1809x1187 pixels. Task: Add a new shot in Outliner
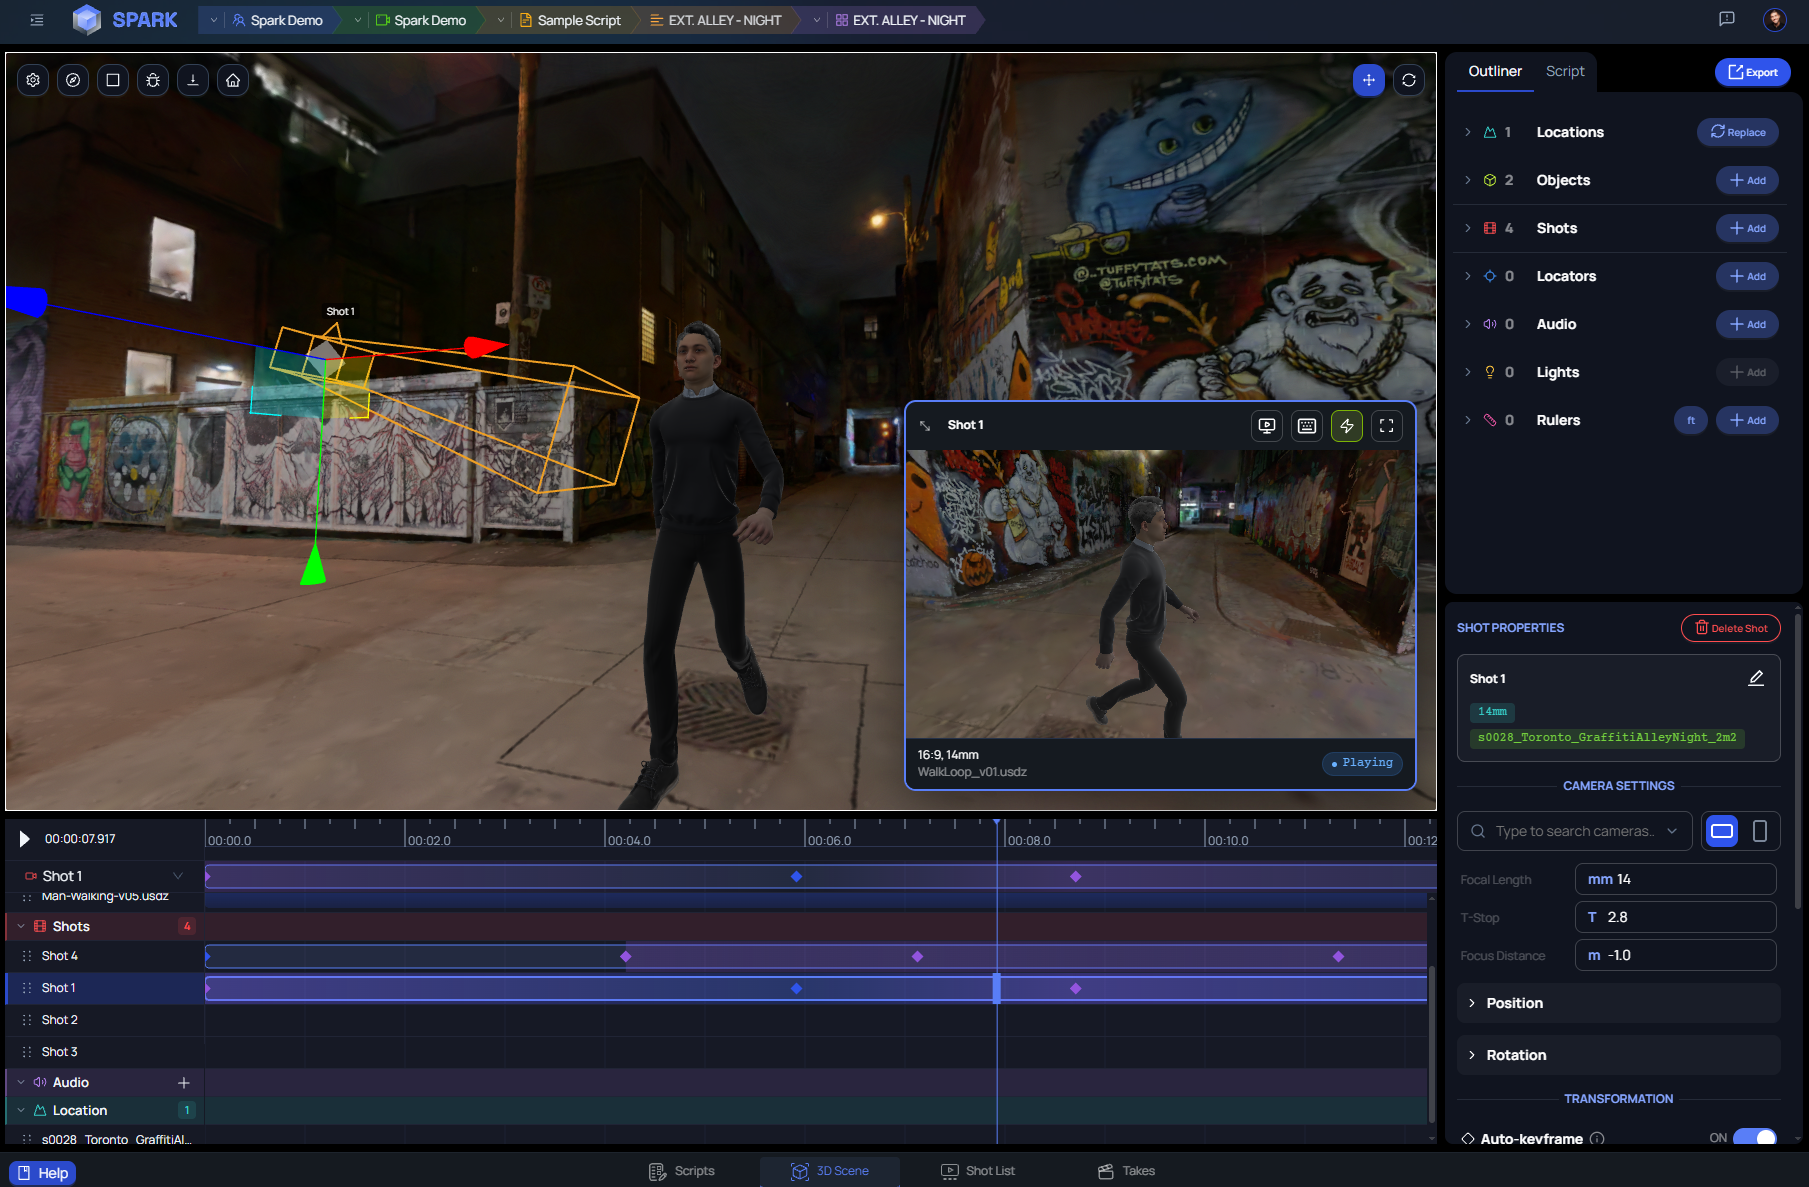click(1747, 228)
